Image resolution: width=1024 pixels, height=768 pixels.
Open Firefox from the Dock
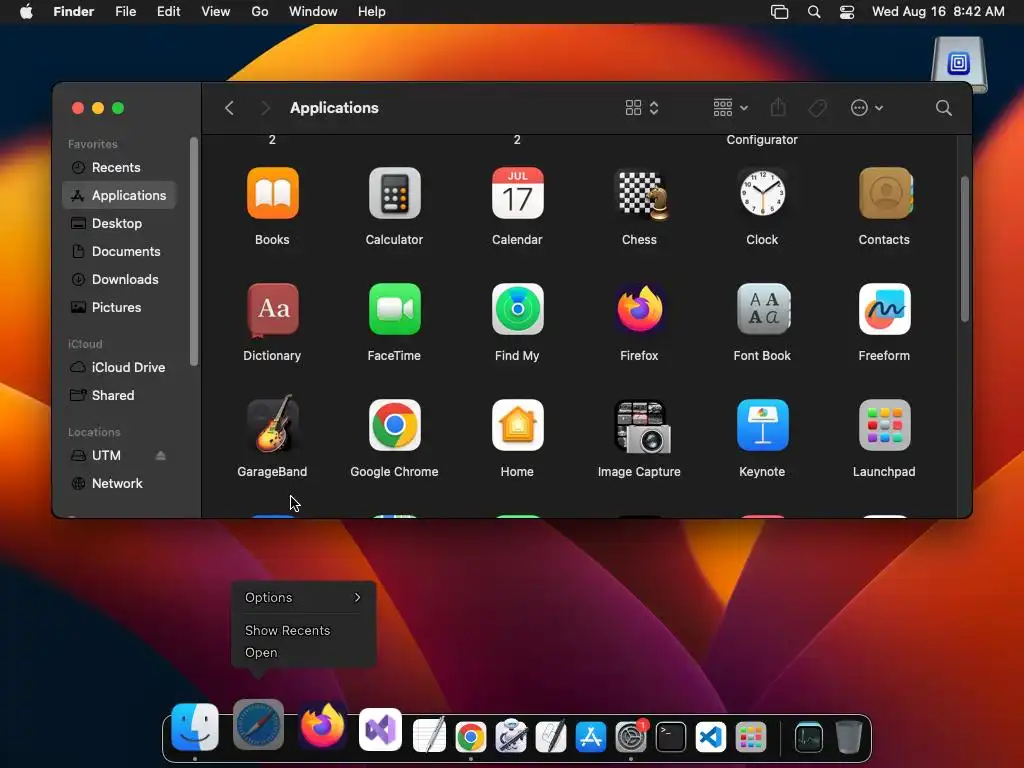[x=322, y=726]
